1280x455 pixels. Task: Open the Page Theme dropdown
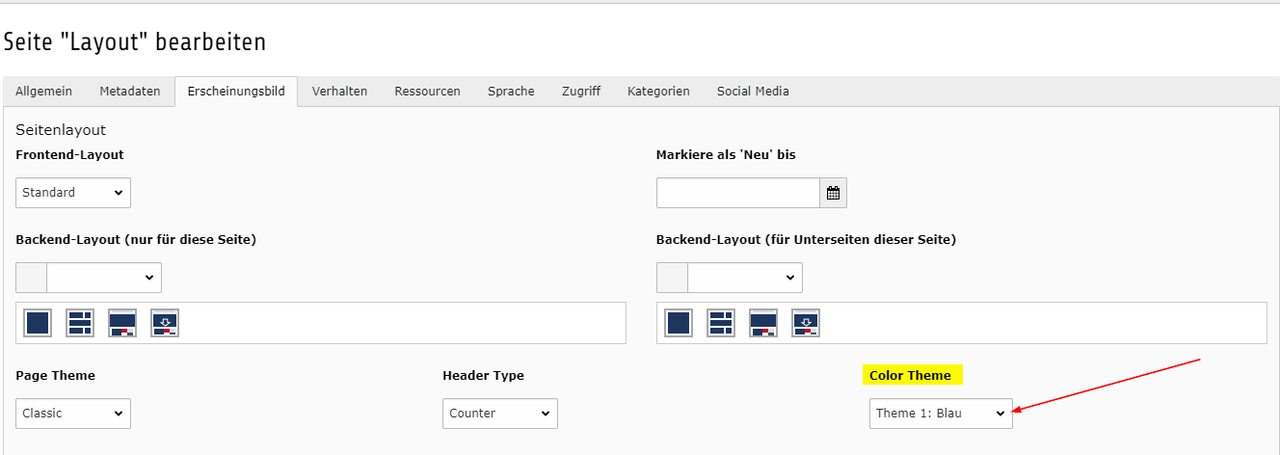(x=73, y=413)
